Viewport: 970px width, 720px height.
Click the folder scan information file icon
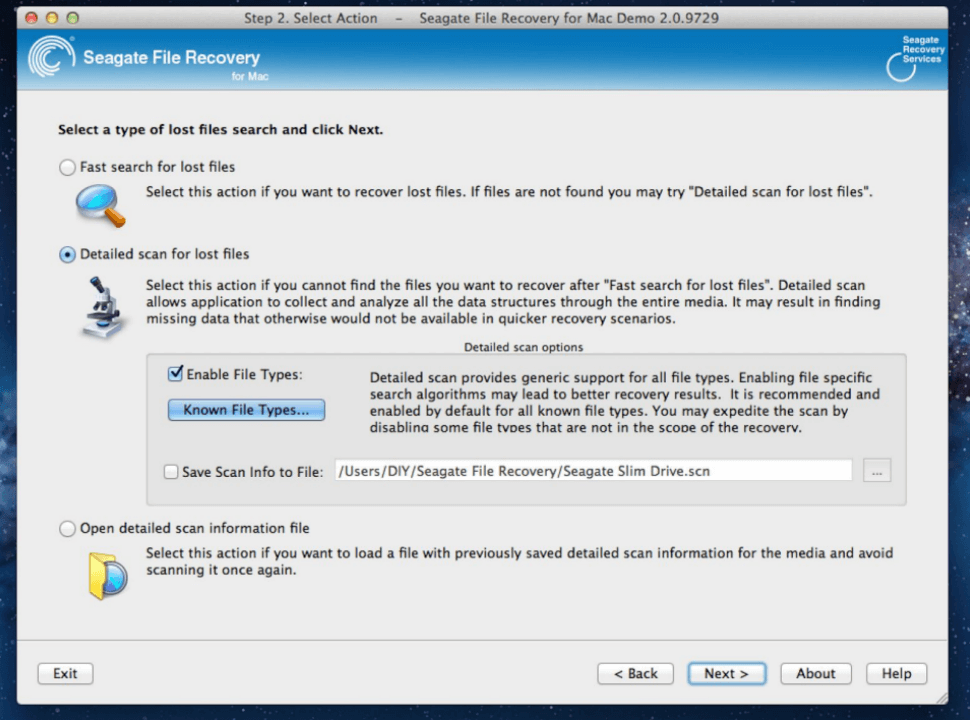pos(106,575)
